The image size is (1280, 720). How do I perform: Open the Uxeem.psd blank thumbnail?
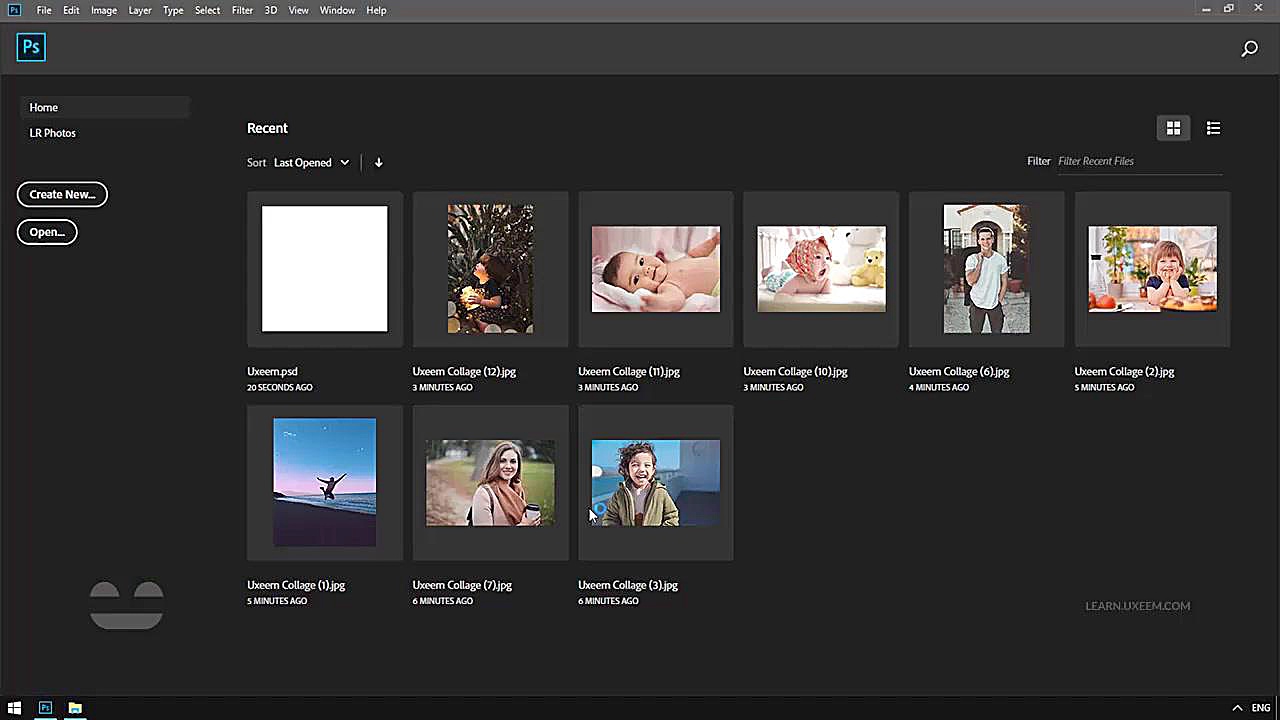pyautogui.click(x=324, y=269)
